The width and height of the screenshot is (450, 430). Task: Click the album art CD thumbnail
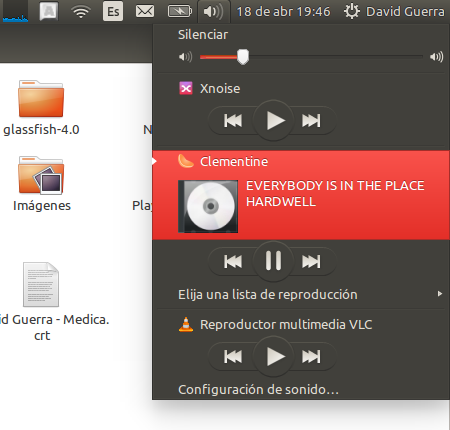208,206
